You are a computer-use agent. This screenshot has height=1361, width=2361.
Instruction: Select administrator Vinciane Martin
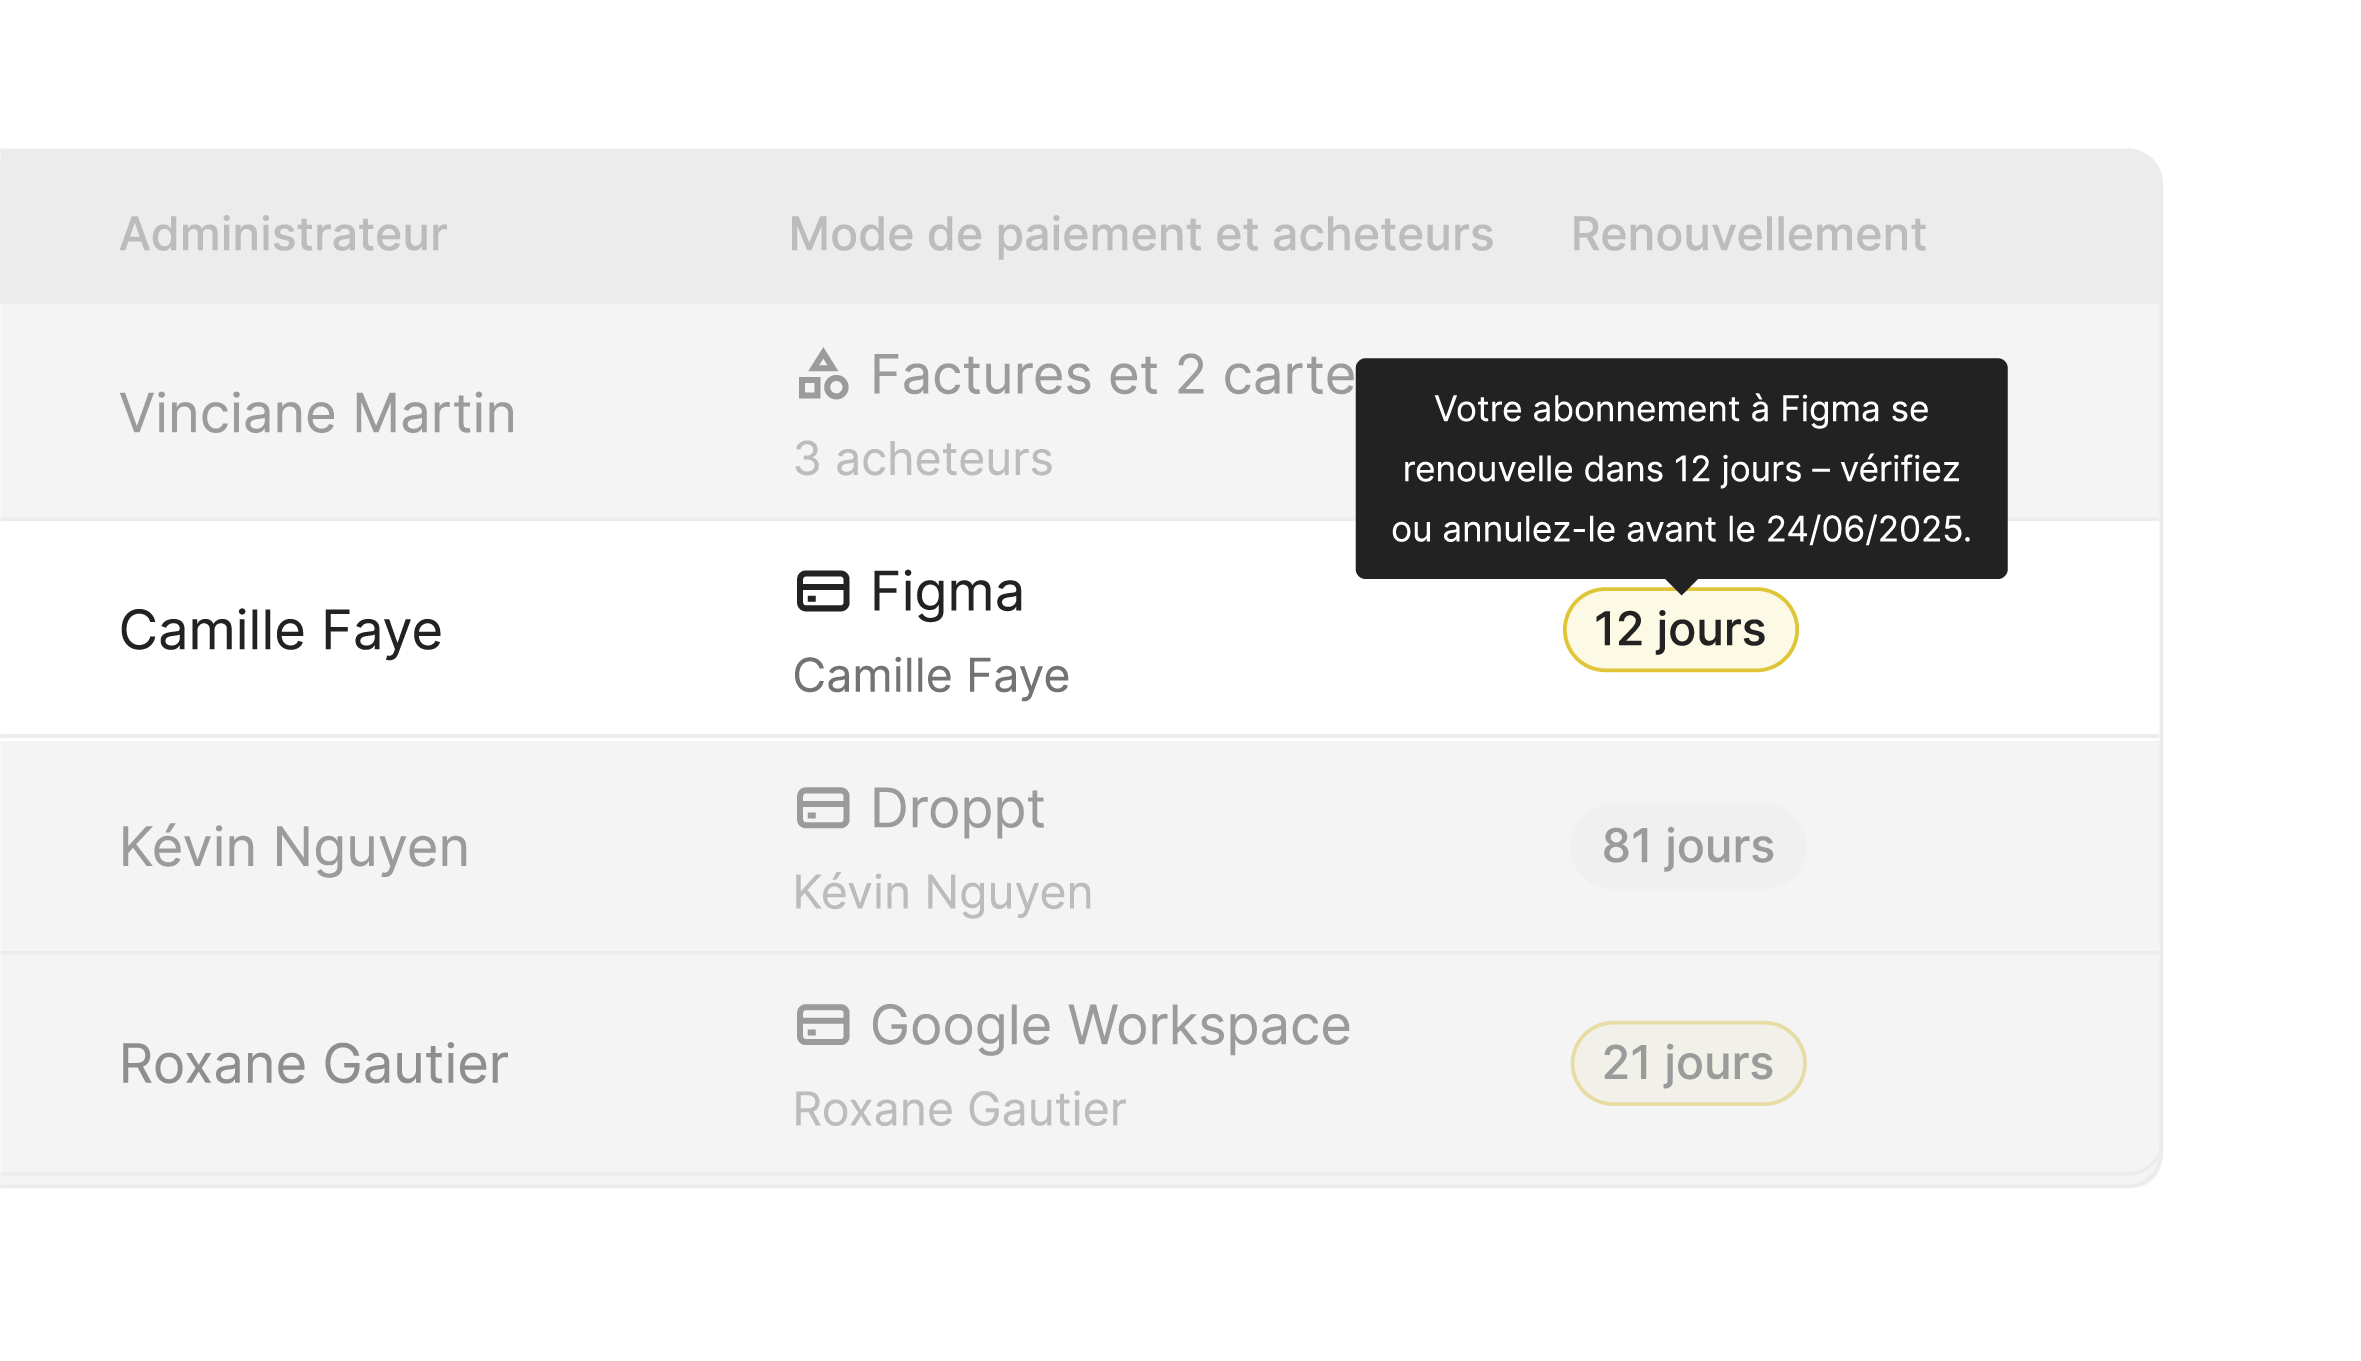(x=317, y=413)
